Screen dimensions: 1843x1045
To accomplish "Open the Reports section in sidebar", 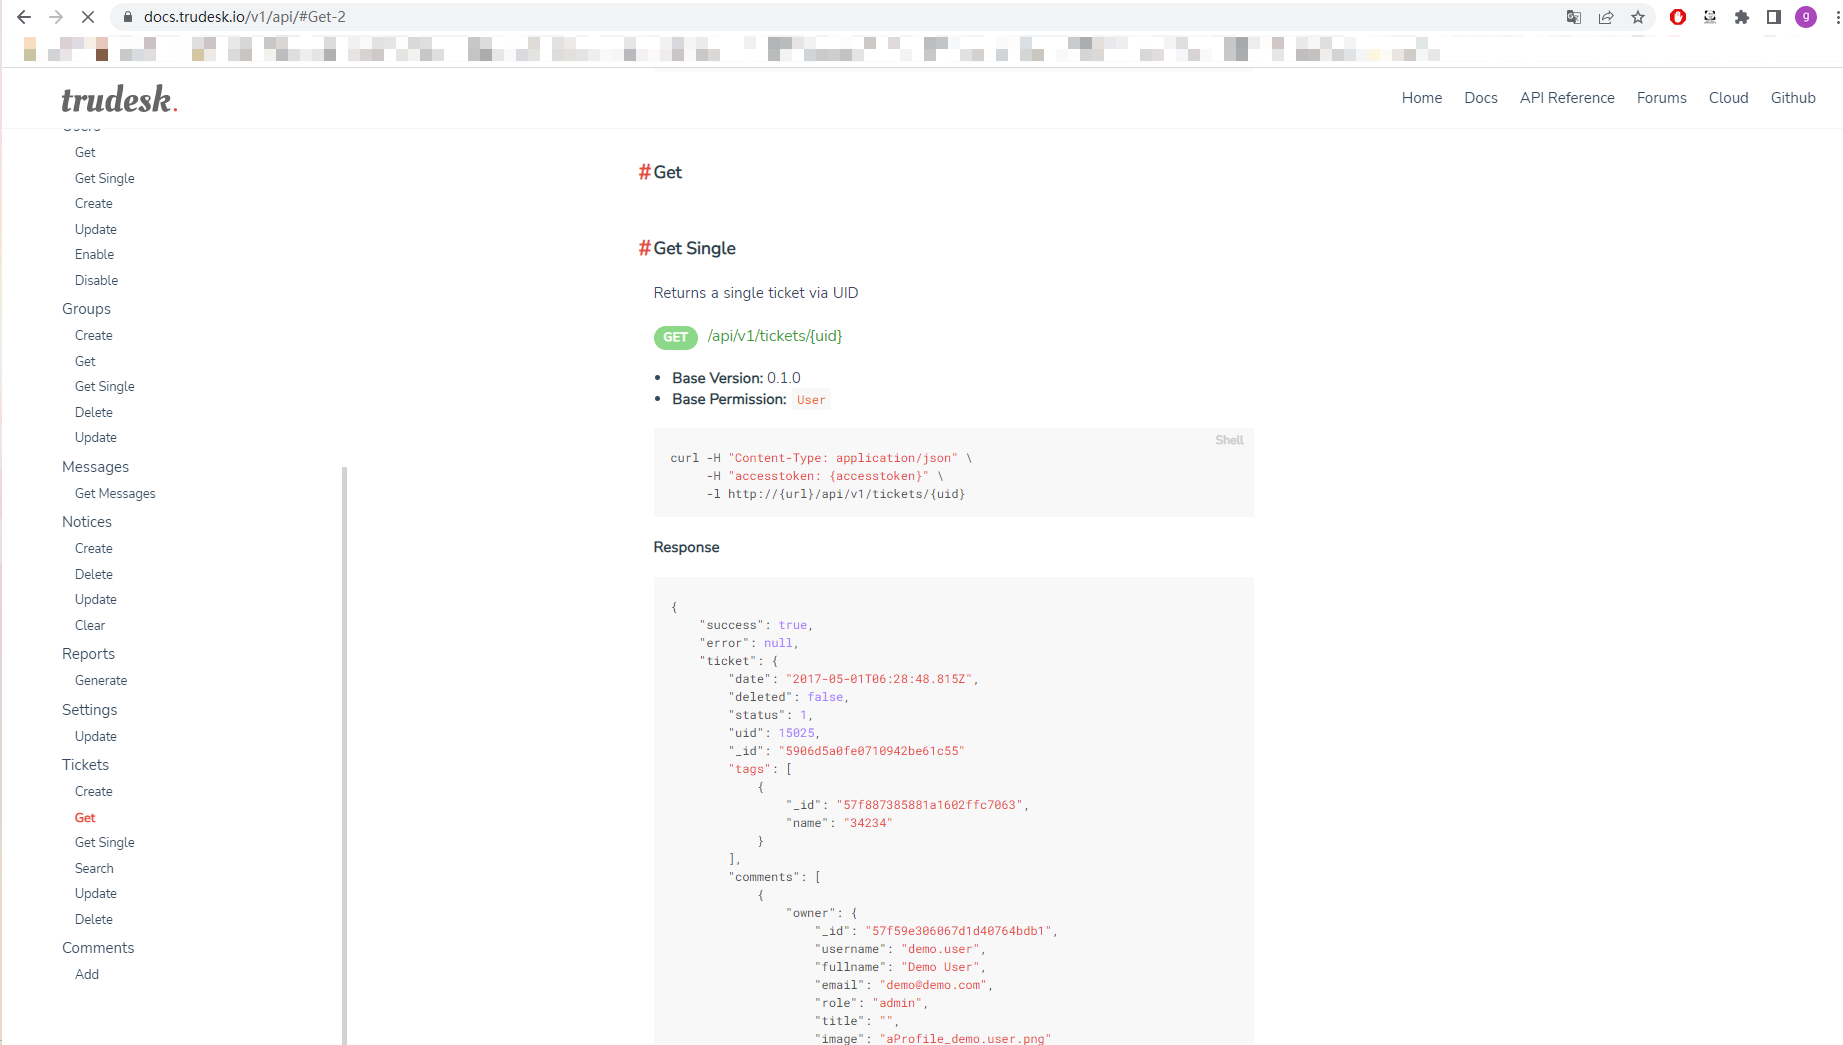I will point(88,654).
